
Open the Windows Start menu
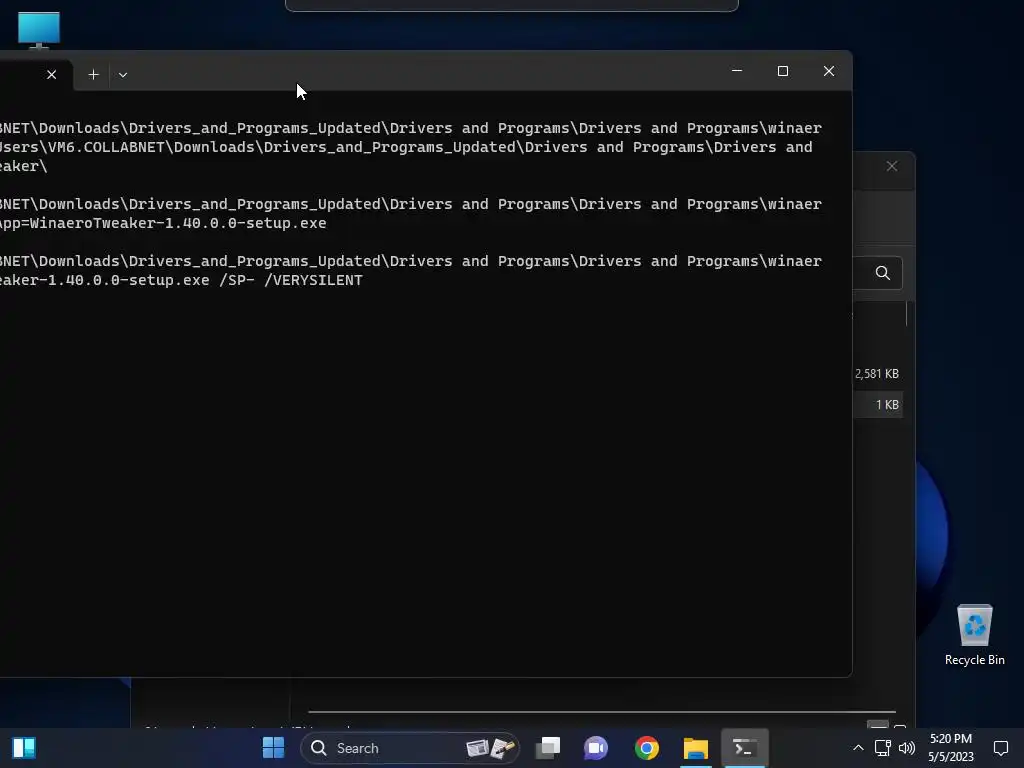tap(273, 748)
